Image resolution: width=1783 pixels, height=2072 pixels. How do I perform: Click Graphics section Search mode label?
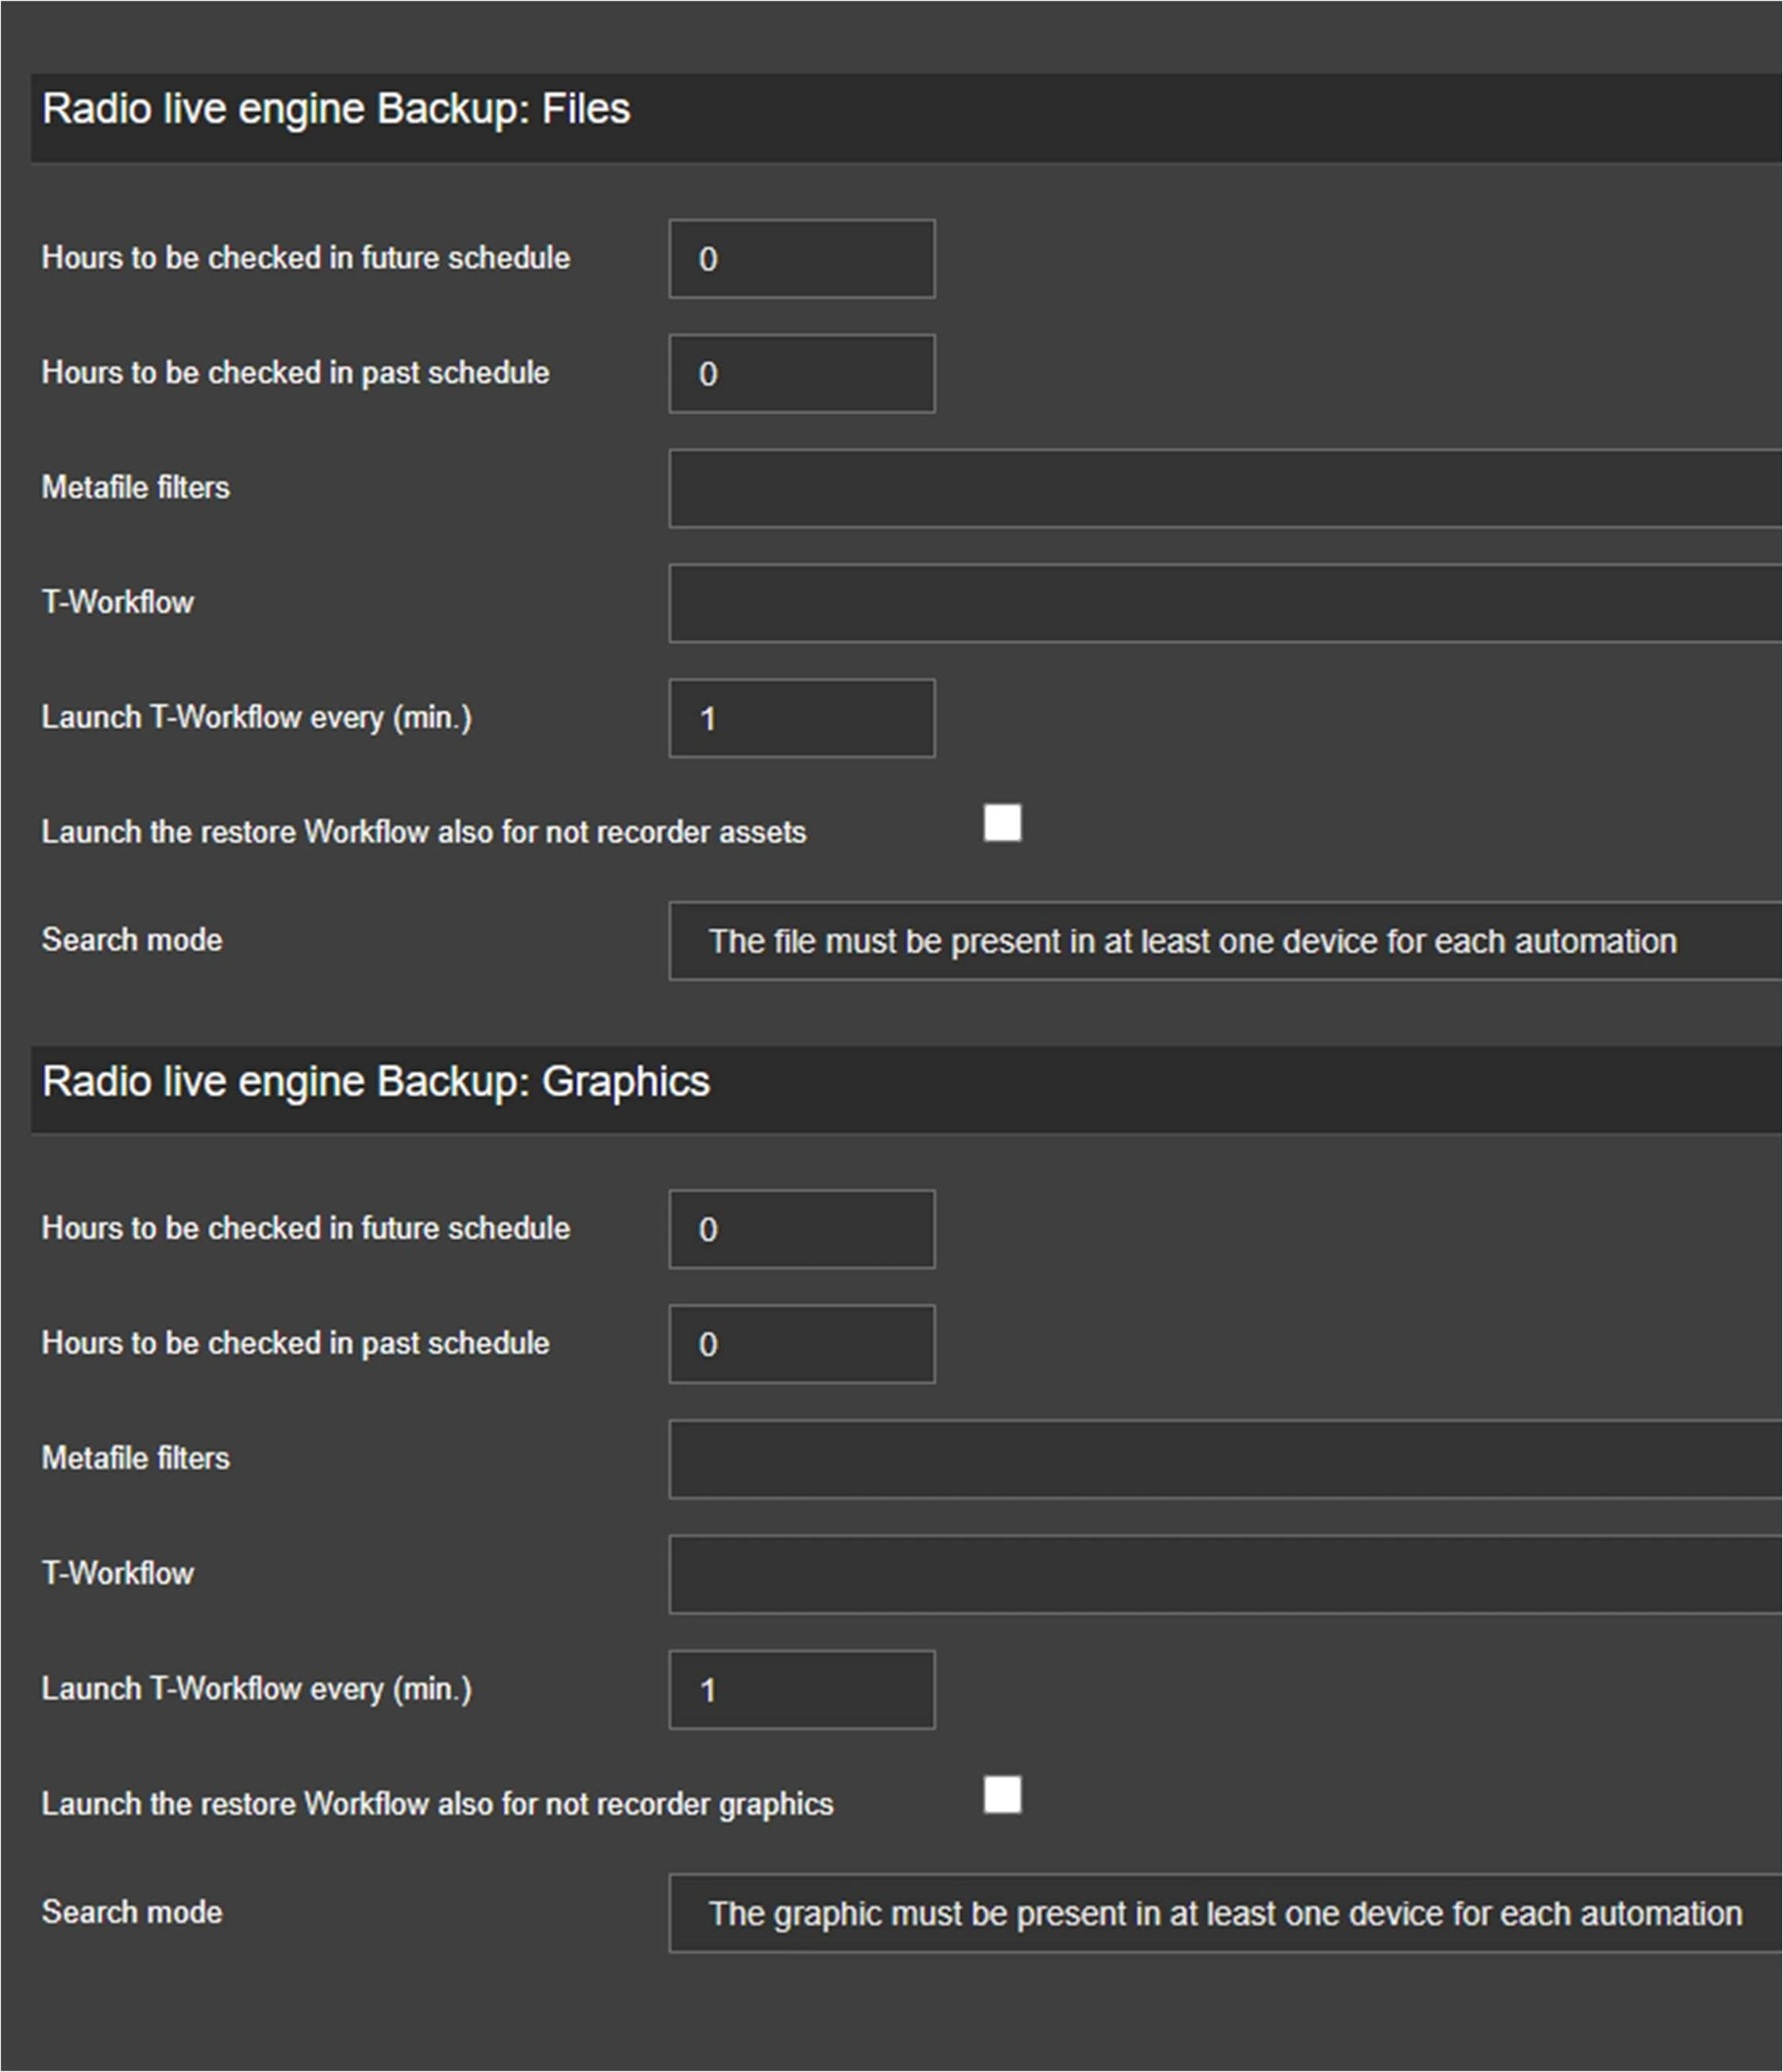click(132, 1912)
